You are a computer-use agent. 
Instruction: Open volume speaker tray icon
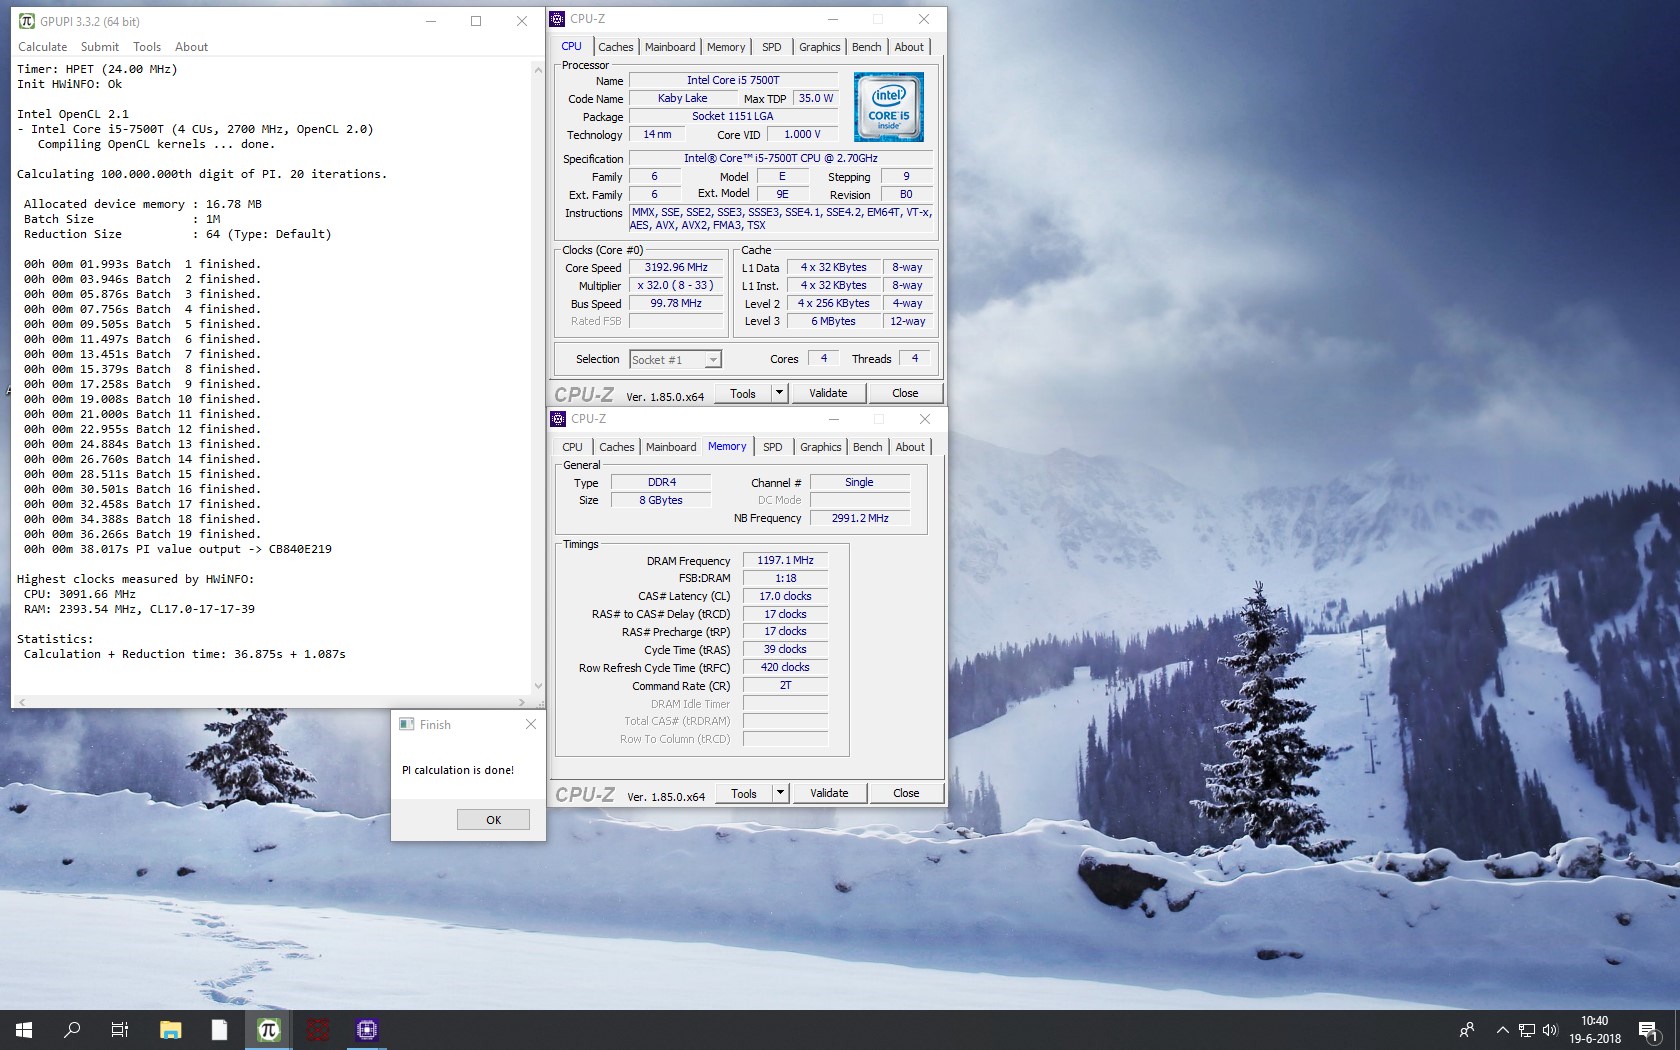click(x=1550, y=1029)
